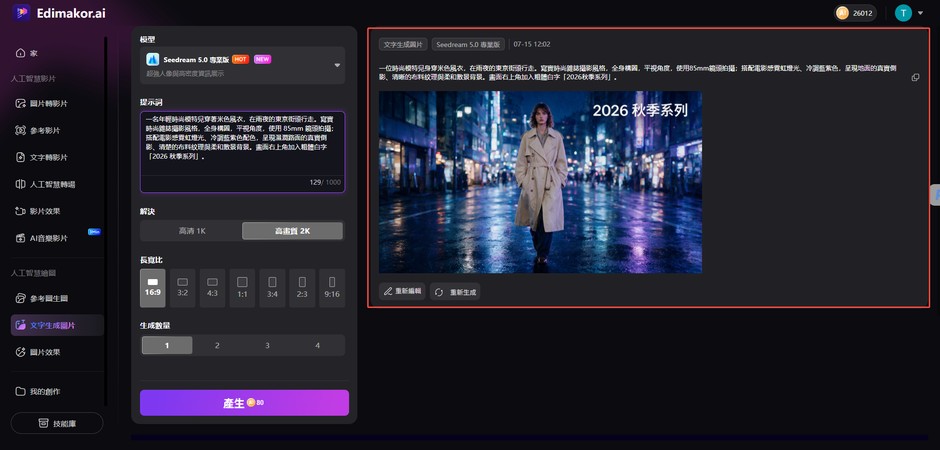Click the text-to-video sidebar icon
This screenshot has height=450, width=940.
pyautogui.click(x=20, y=157)
